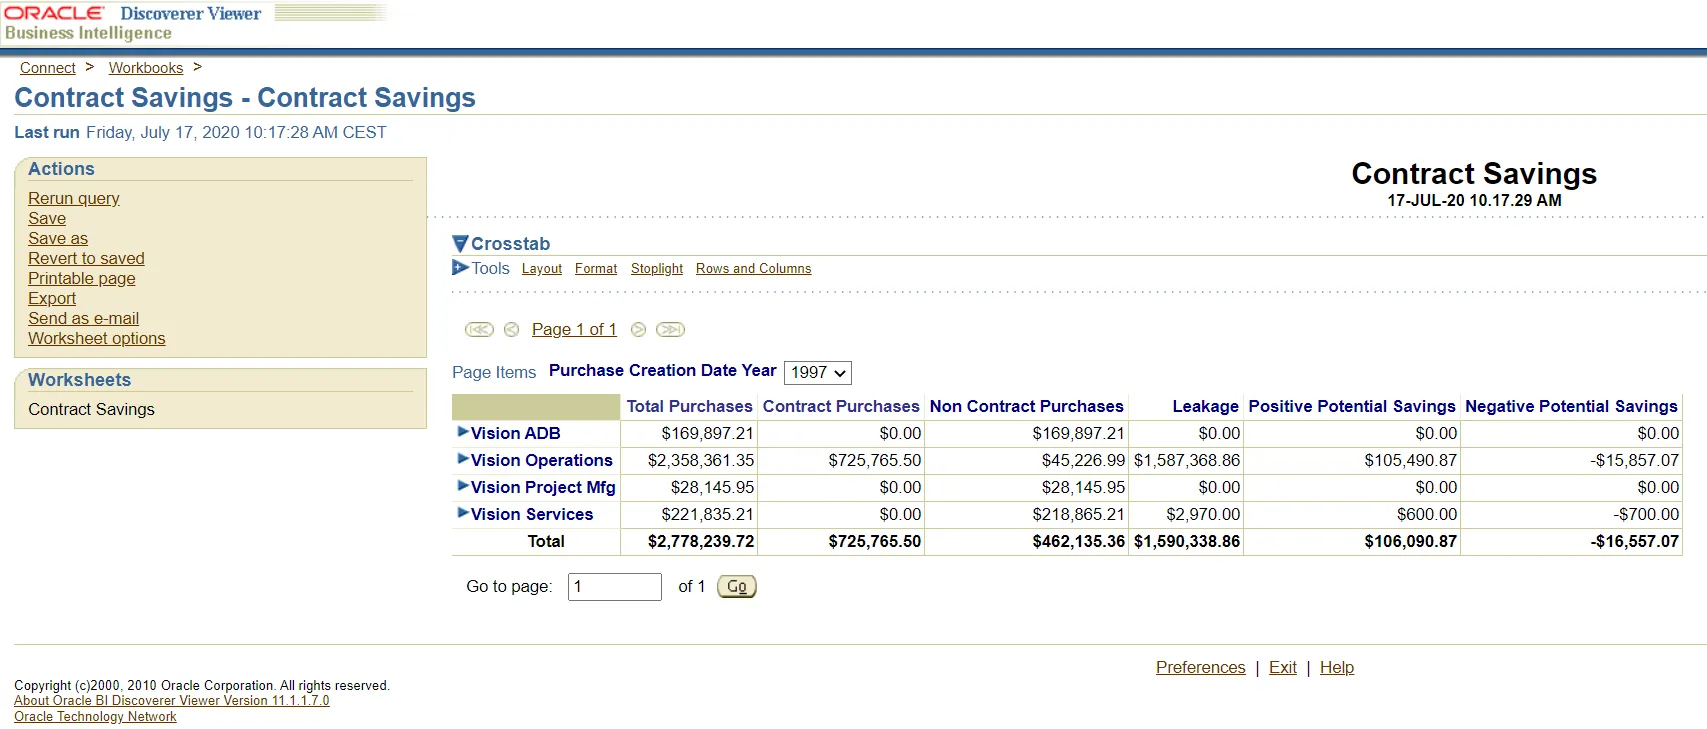Viewport: 1707px width, 729px height.
Task: Click the Exit link
Action: pos(1283,667)
